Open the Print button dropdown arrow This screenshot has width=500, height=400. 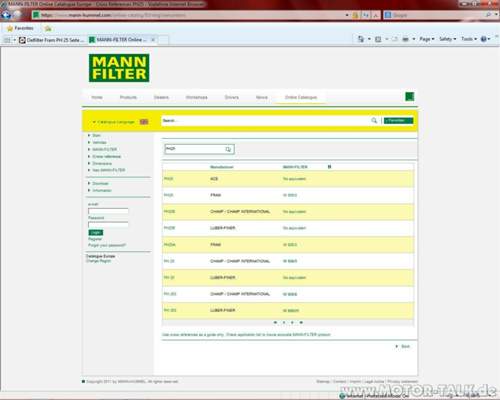(414, 39)
